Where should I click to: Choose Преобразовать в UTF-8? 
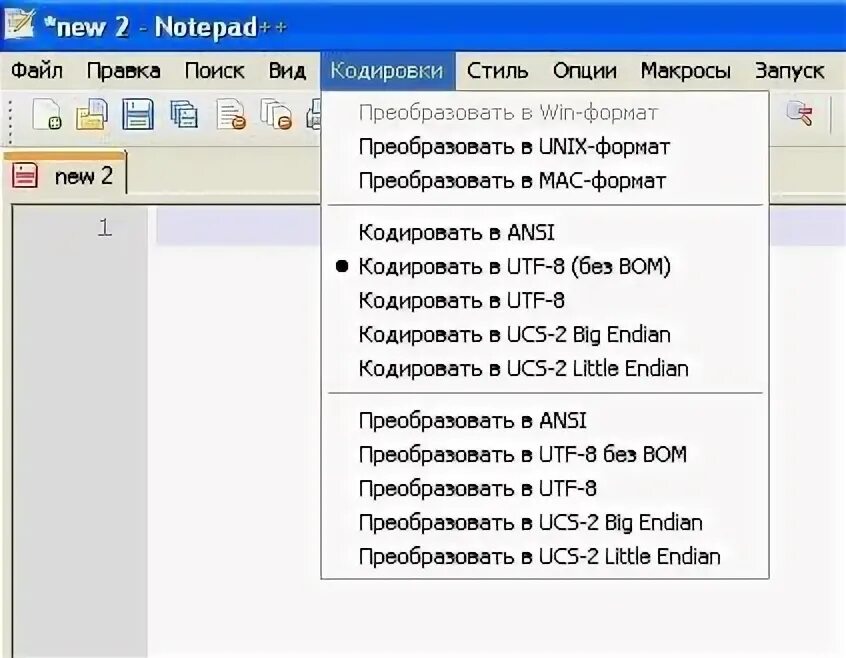click(x=545, y=488)
